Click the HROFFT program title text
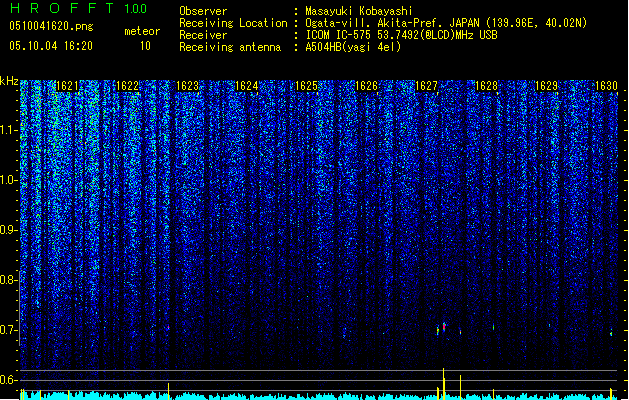629x400 pixels. 62,8
